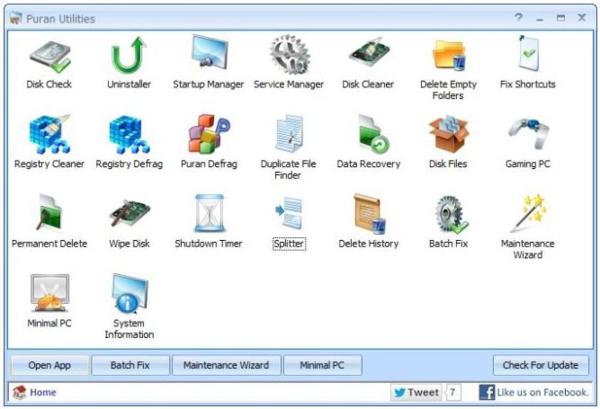Open the System Information icon
This screenshot has width=600, height=409.
point(130,293)
